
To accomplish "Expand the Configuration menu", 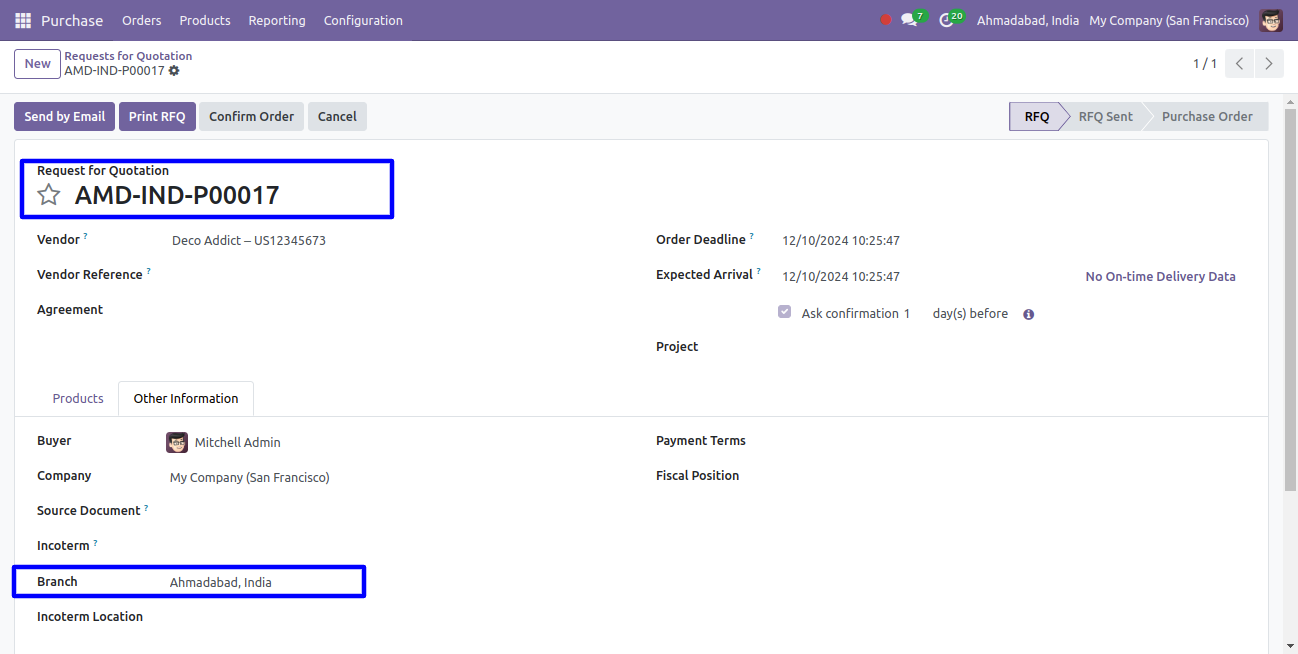I will point(363,20).
